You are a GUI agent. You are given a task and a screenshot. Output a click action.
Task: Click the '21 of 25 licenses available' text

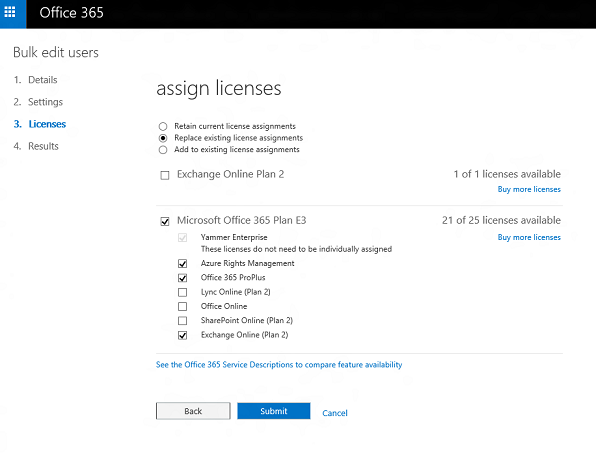coord(501,220)
